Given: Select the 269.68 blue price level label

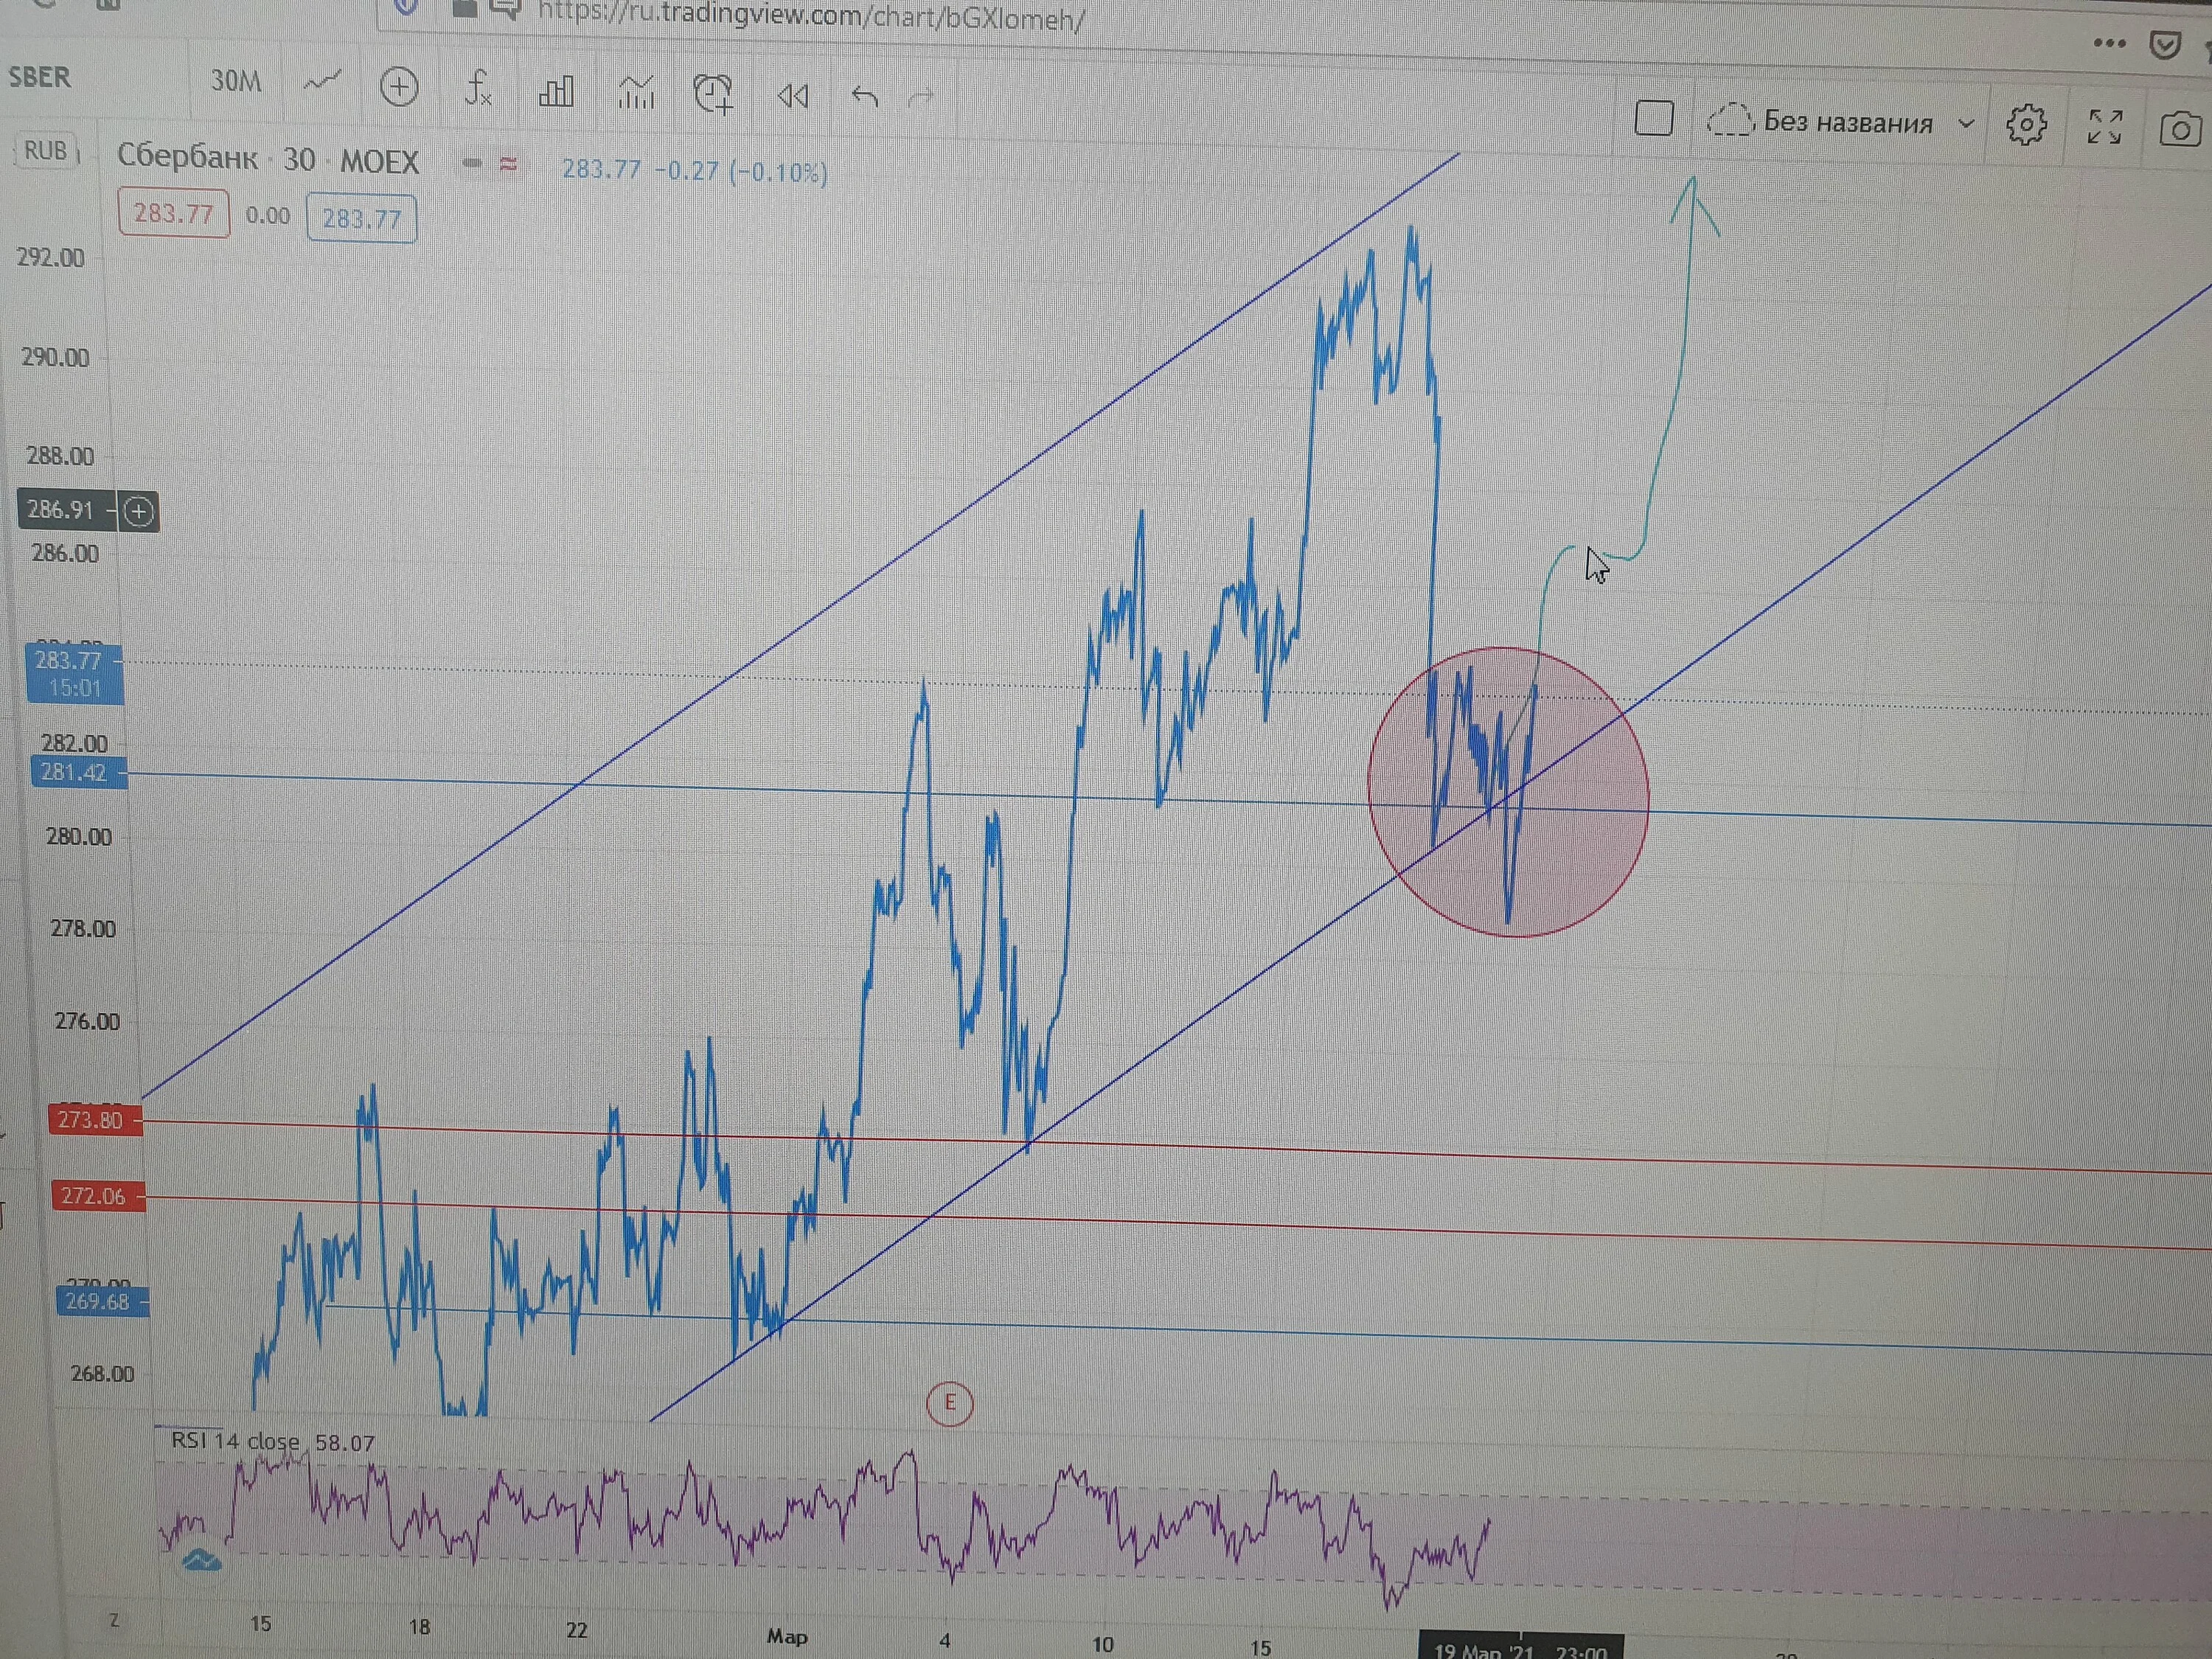Looking at the screenshot, I should click(x=102, y=1302).
